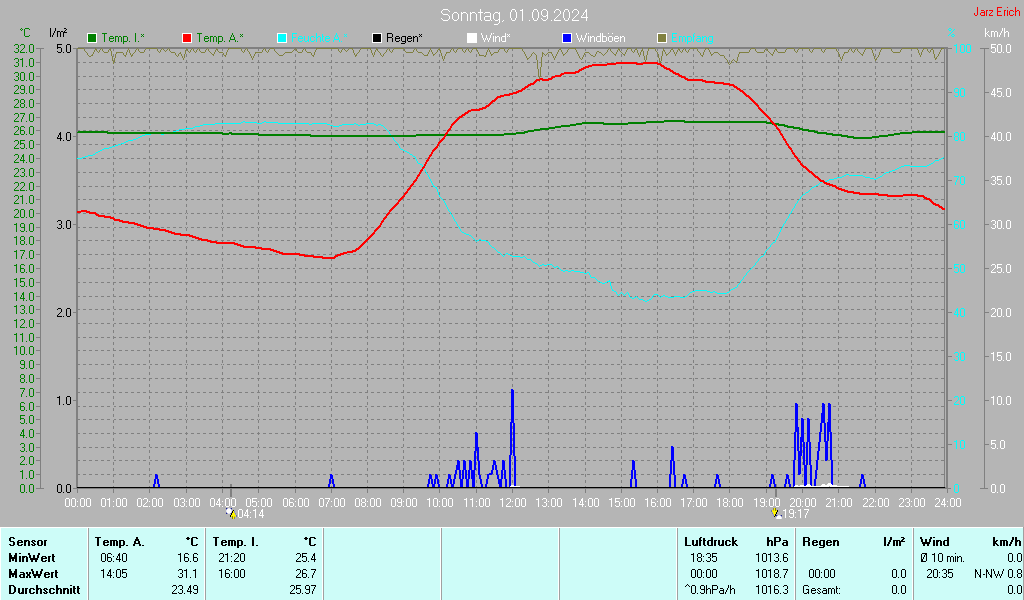Click the '21:00' time axis label

click(839, 502)
